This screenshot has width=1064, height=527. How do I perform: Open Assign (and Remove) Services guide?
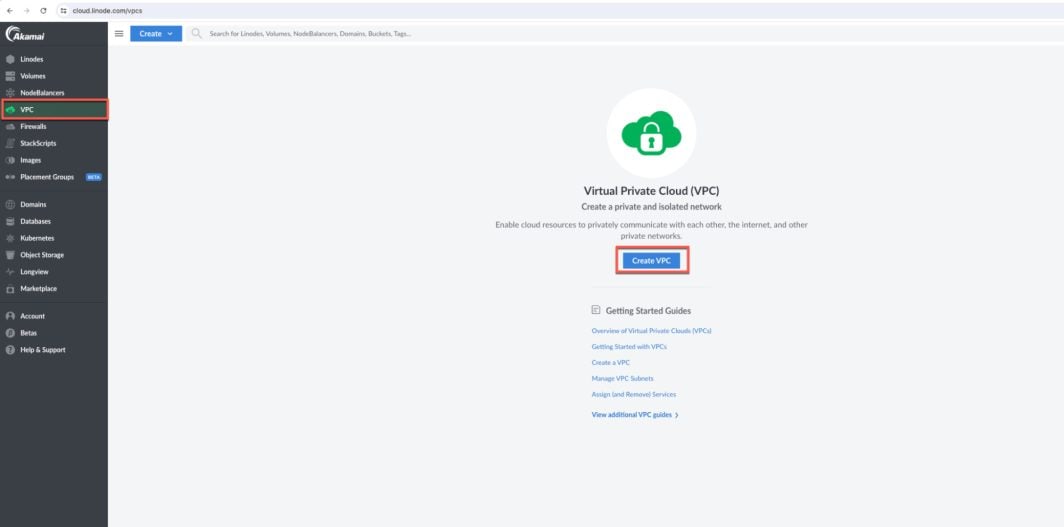(x=634, y=395)
